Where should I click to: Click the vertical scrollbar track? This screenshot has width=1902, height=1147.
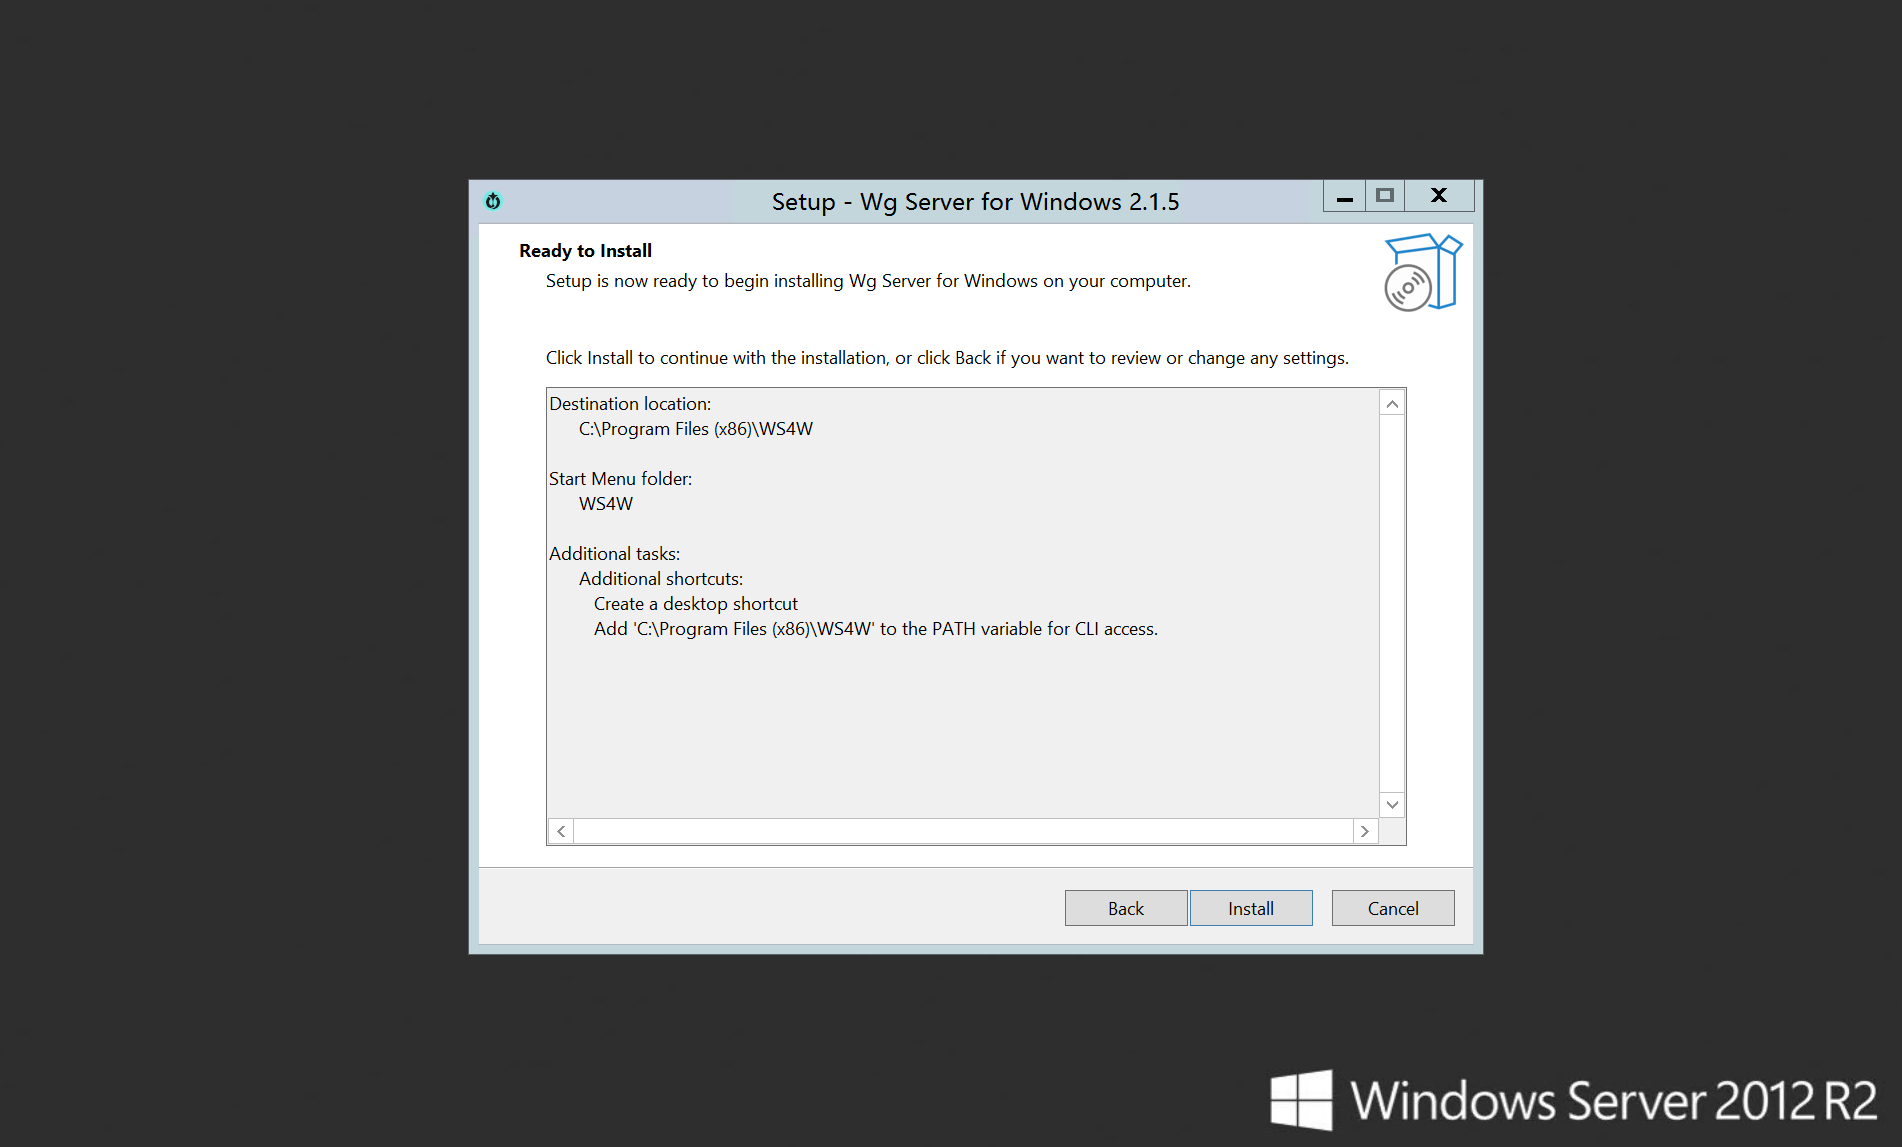click(x=1392, y=604)
